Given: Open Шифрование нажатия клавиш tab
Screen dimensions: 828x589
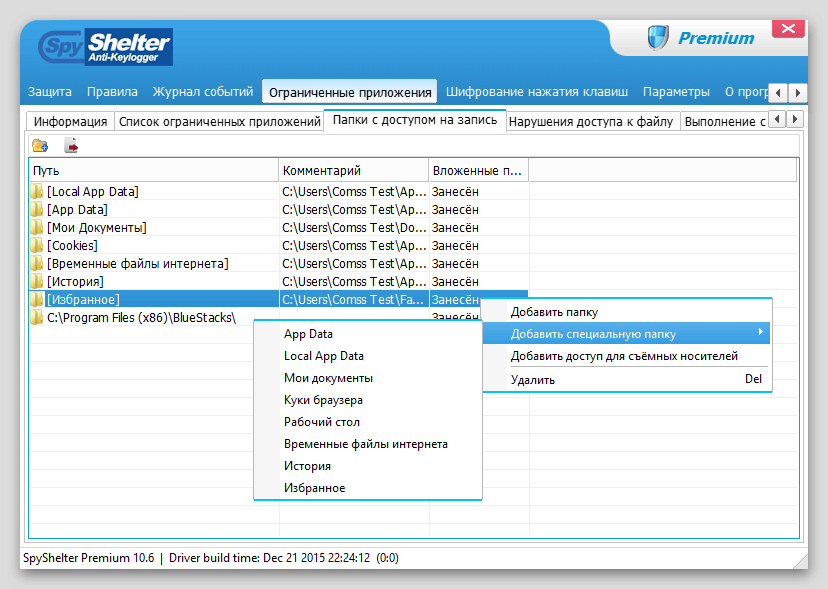Looking at the screenshot, I should [x=537, y=92].
